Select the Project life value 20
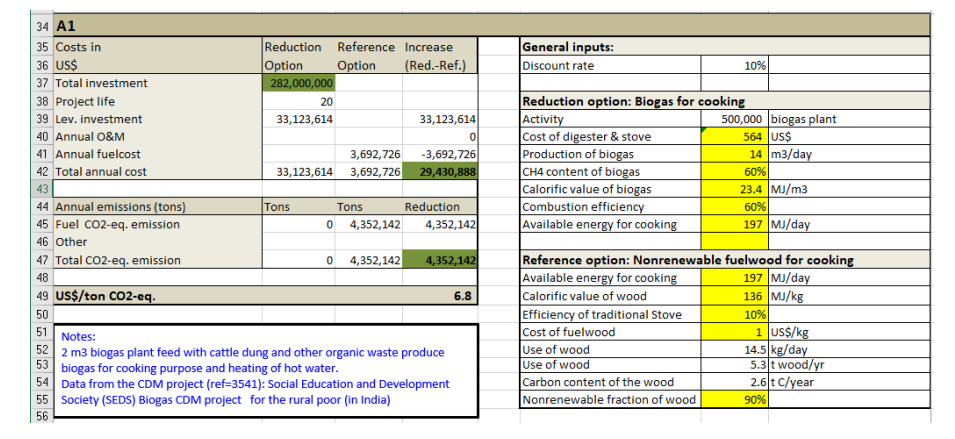The height and width of the screenshot is (439, 955). coord(298,101)
